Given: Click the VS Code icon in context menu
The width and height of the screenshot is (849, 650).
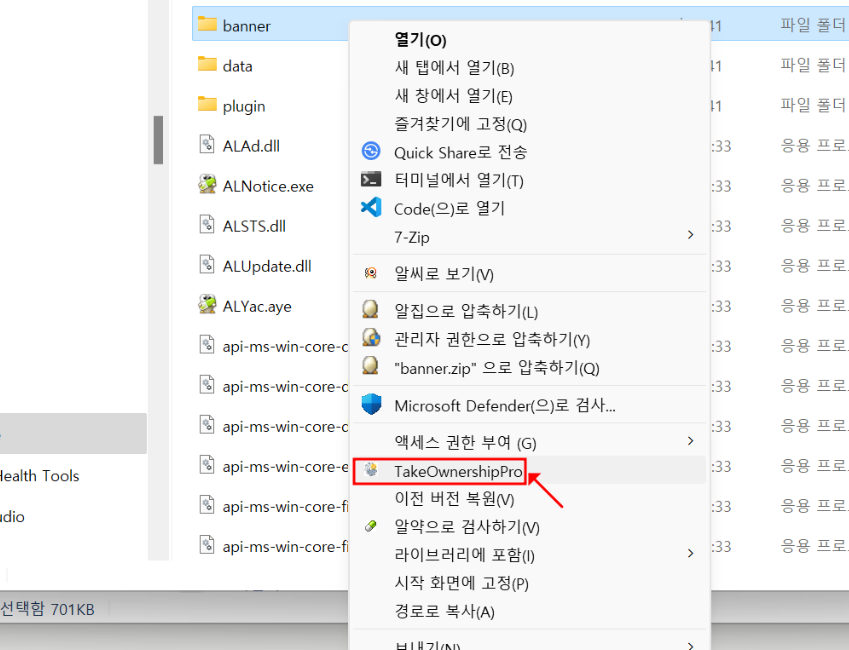Looking at the screenshot, I should click(371, 207).
